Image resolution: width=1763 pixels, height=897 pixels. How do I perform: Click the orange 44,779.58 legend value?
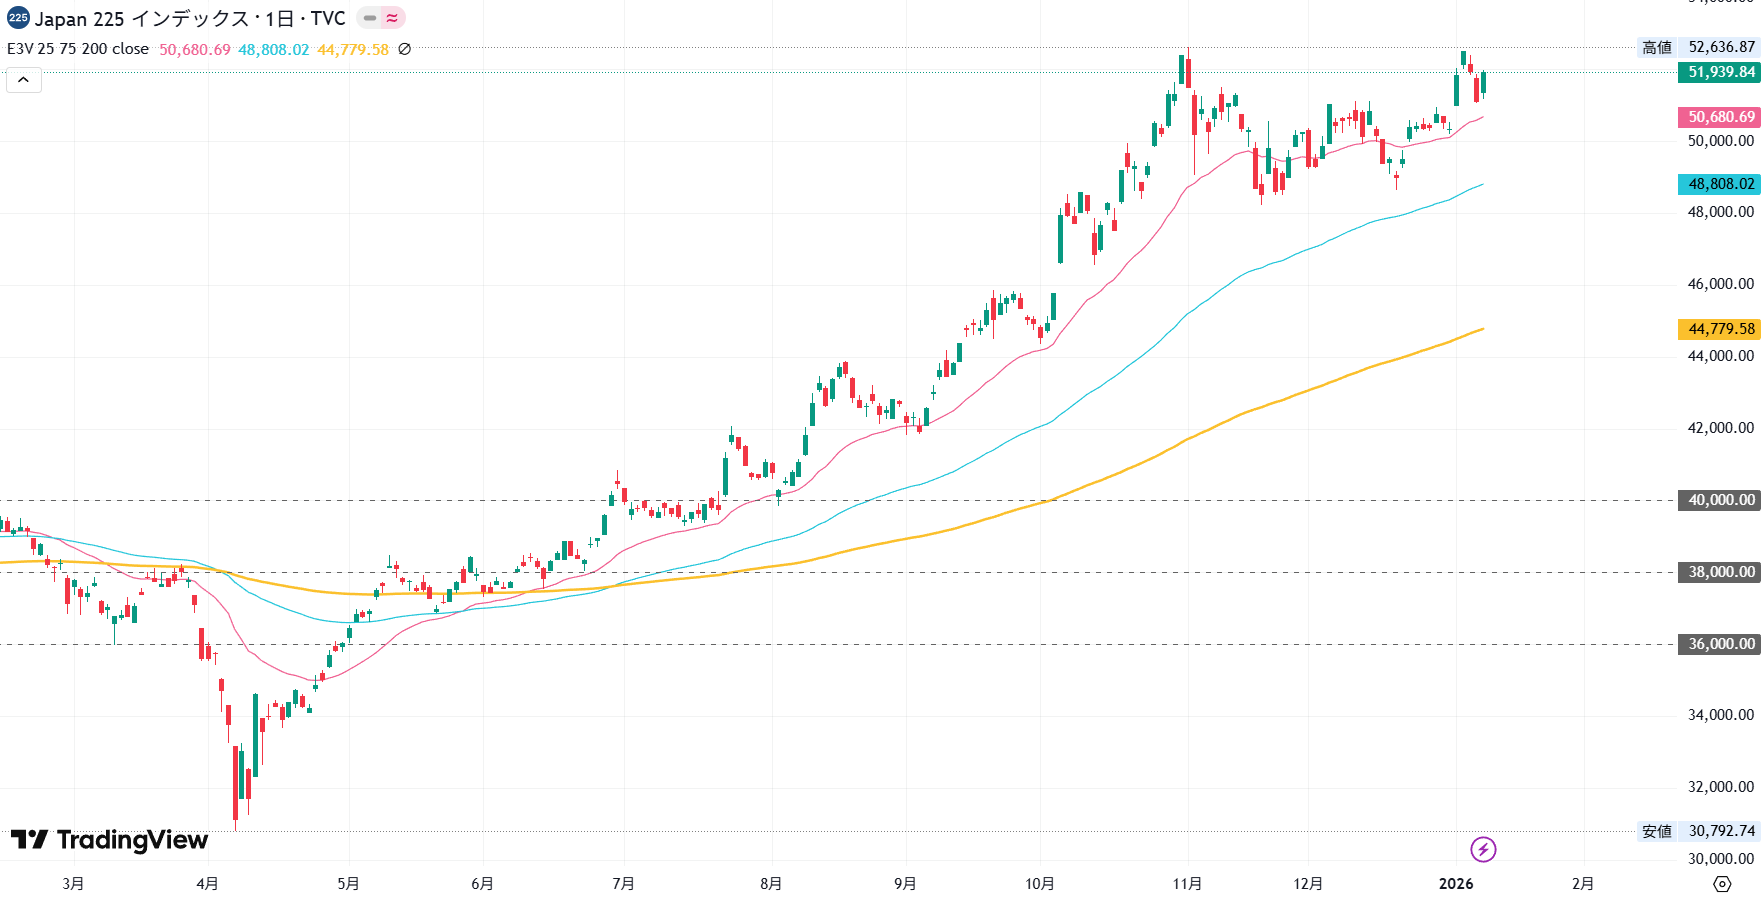(353, 49)
